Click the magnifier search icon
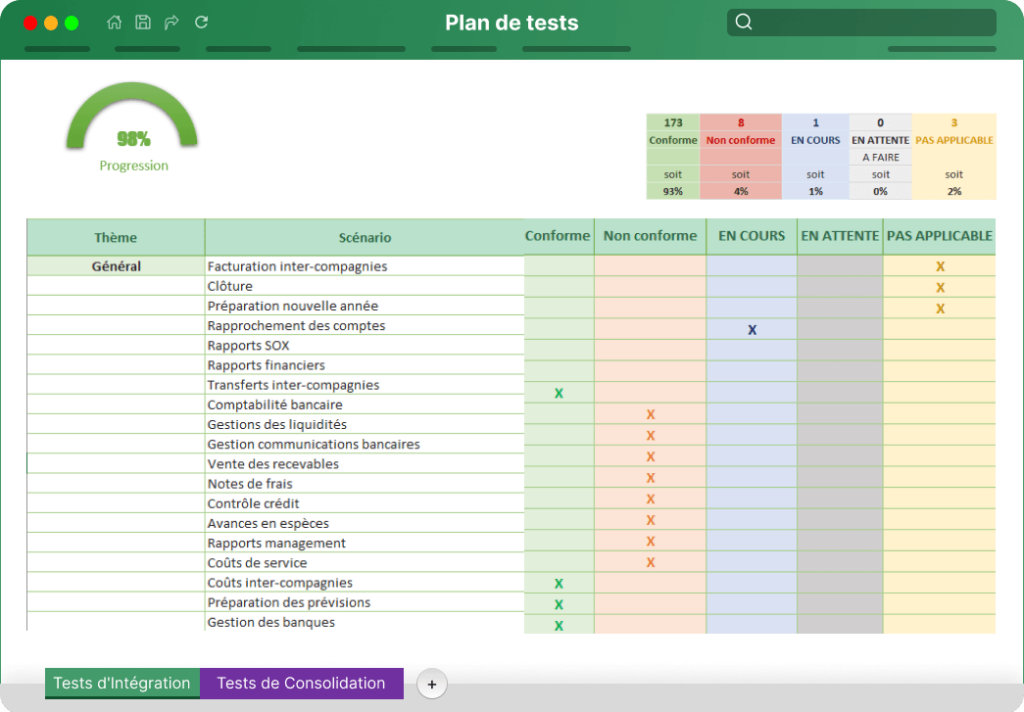The image size is (1024, 712). point(744,22)
